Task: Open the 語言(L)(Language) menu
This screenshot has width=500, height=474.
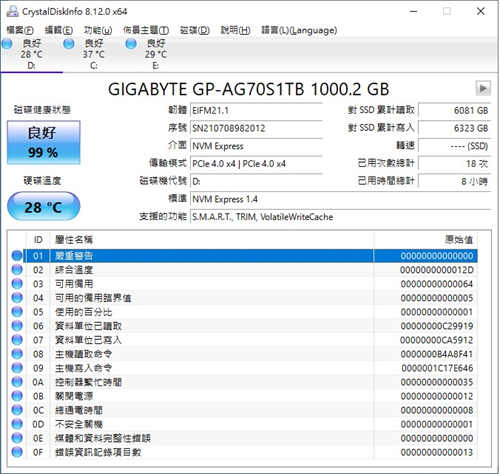Action: (x=299, y=30)
